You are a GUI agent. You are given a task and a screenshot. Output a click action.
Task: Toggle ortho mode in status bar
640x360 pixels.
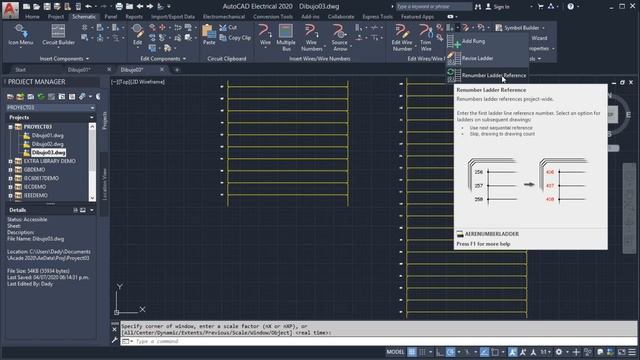(440, 352)
